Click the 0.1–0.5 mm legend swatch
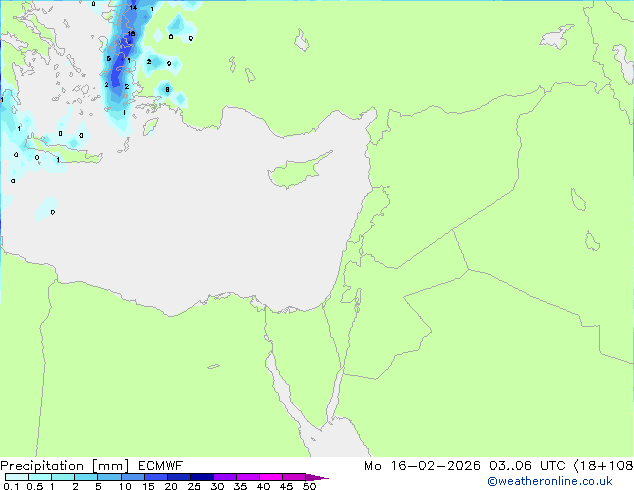The image size is (634, 490). coord(17,477)
